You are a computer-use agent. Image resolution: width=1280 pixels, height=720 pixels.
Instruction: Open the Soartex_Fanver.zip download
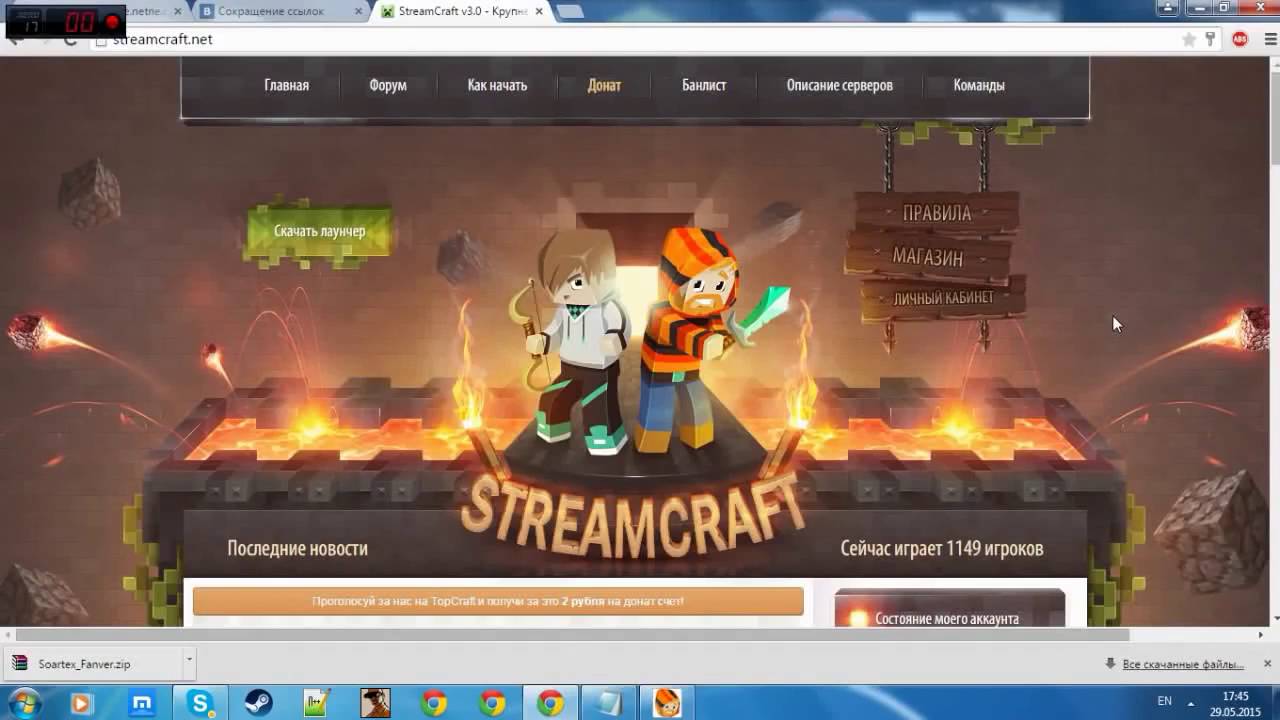click(x=94, y=663)
